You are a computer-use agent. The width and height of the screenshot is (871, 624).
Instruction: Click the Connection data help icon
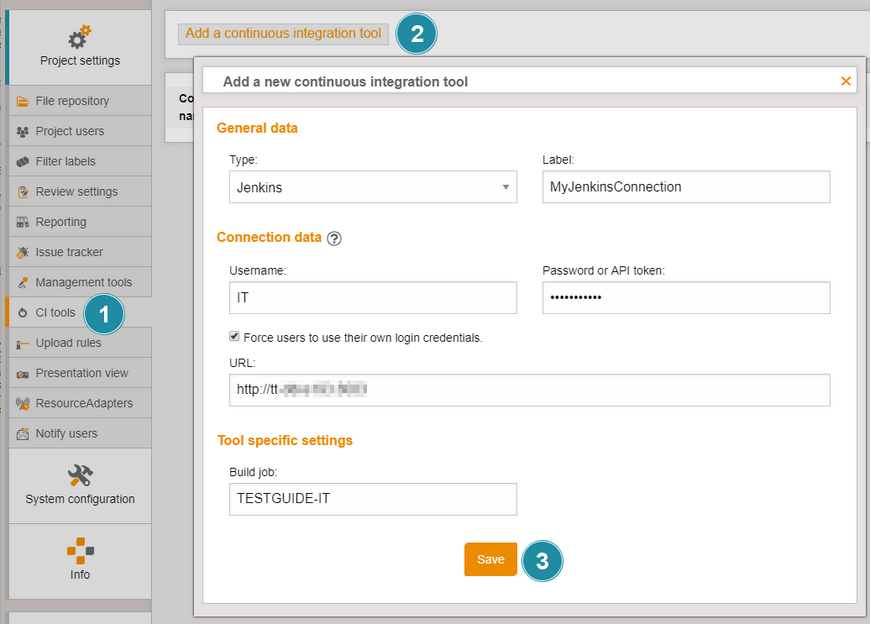[334, 238]
